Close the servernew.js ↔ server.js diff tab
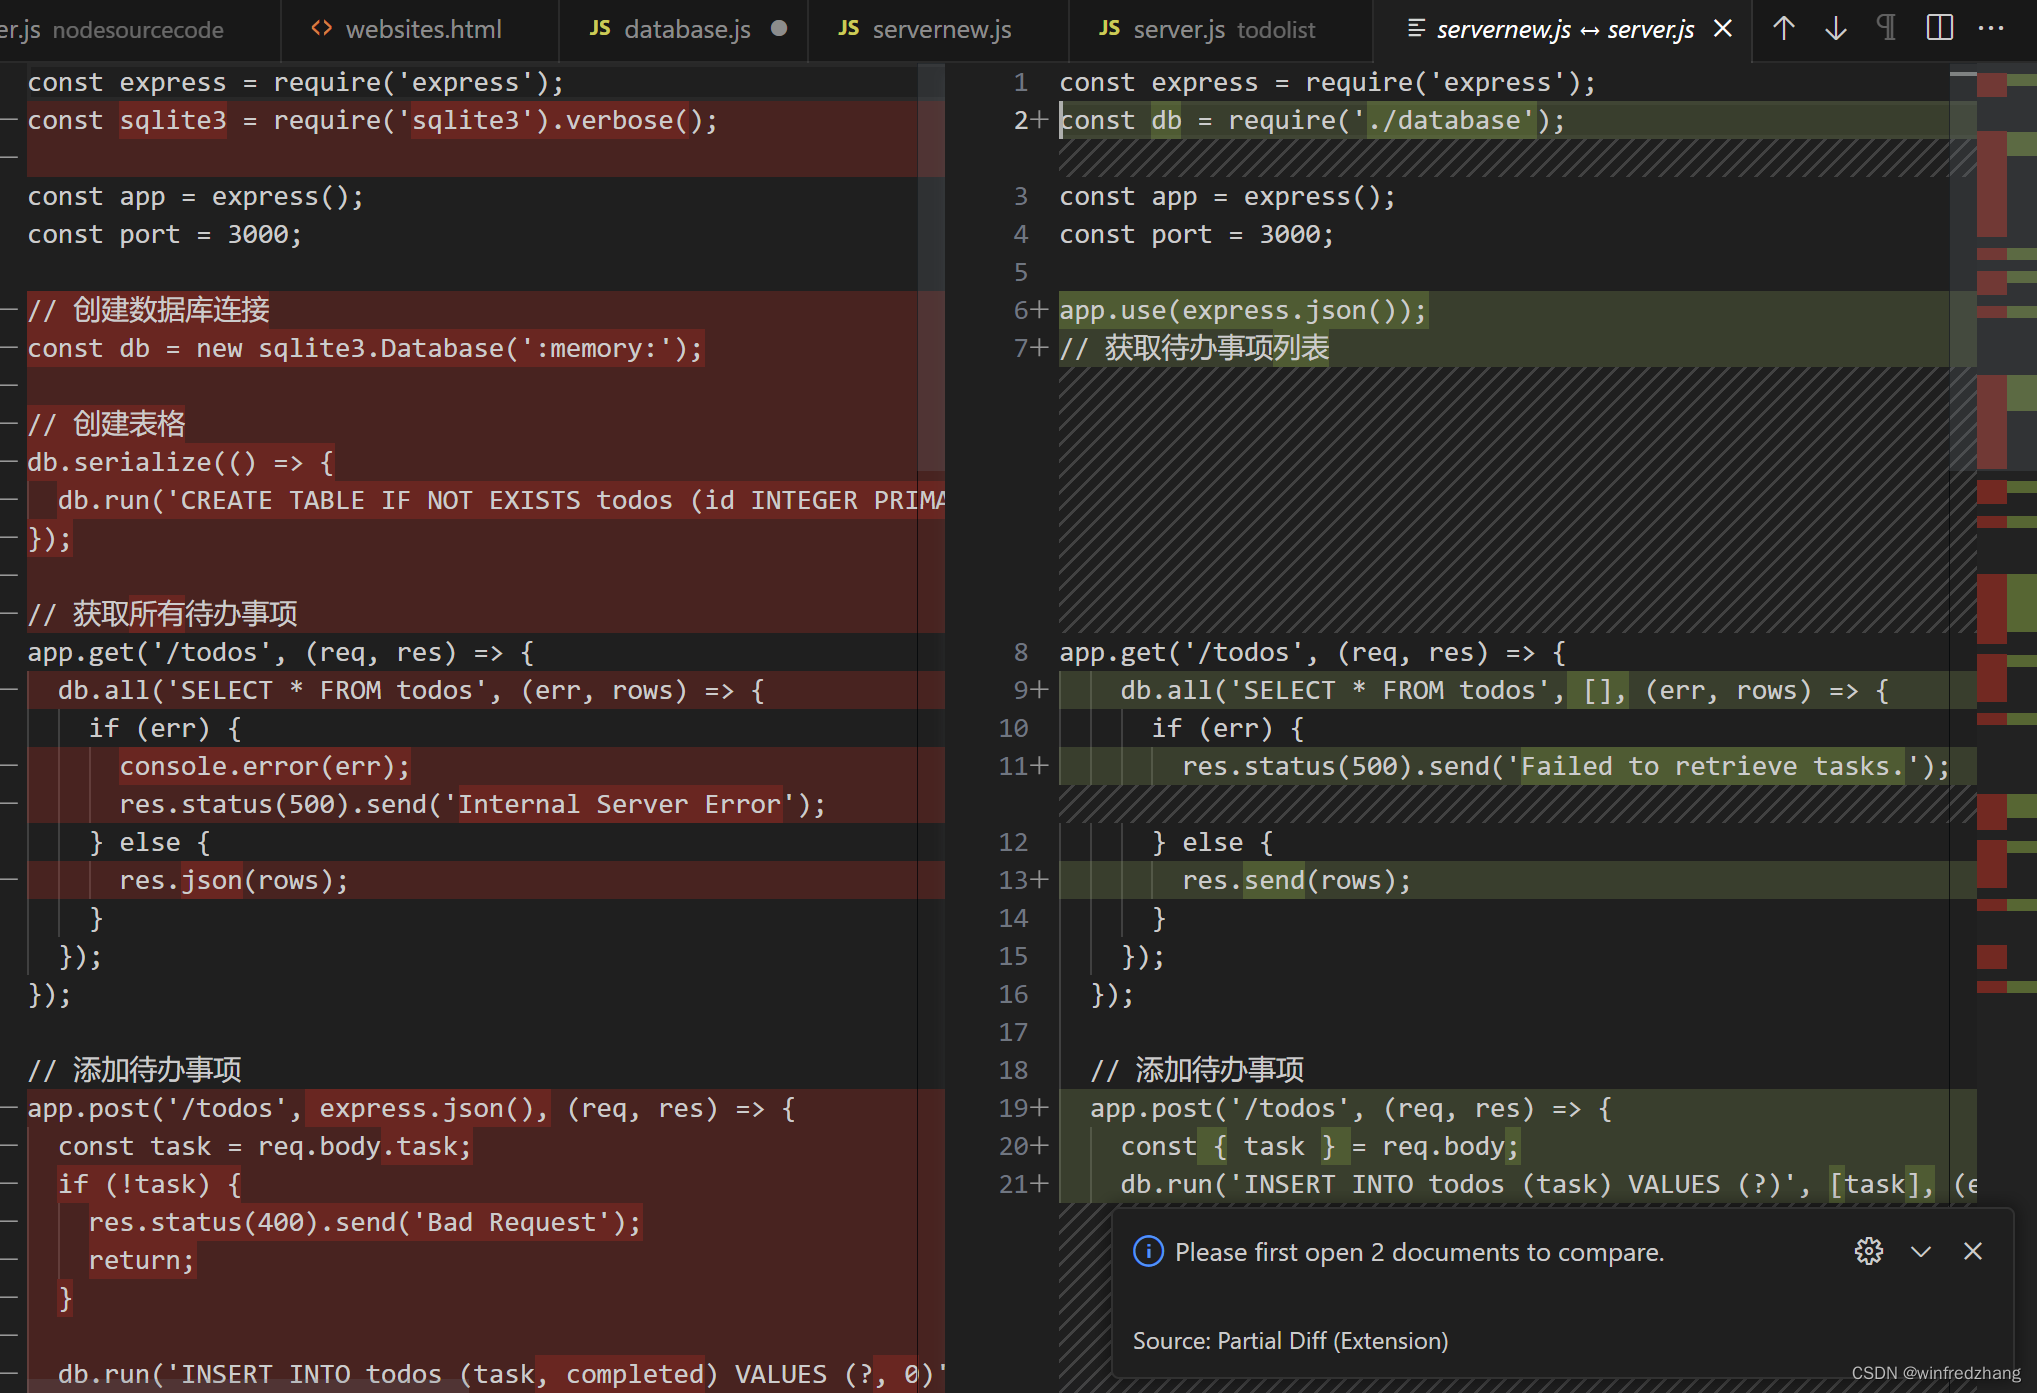 tap(1723, 29)
